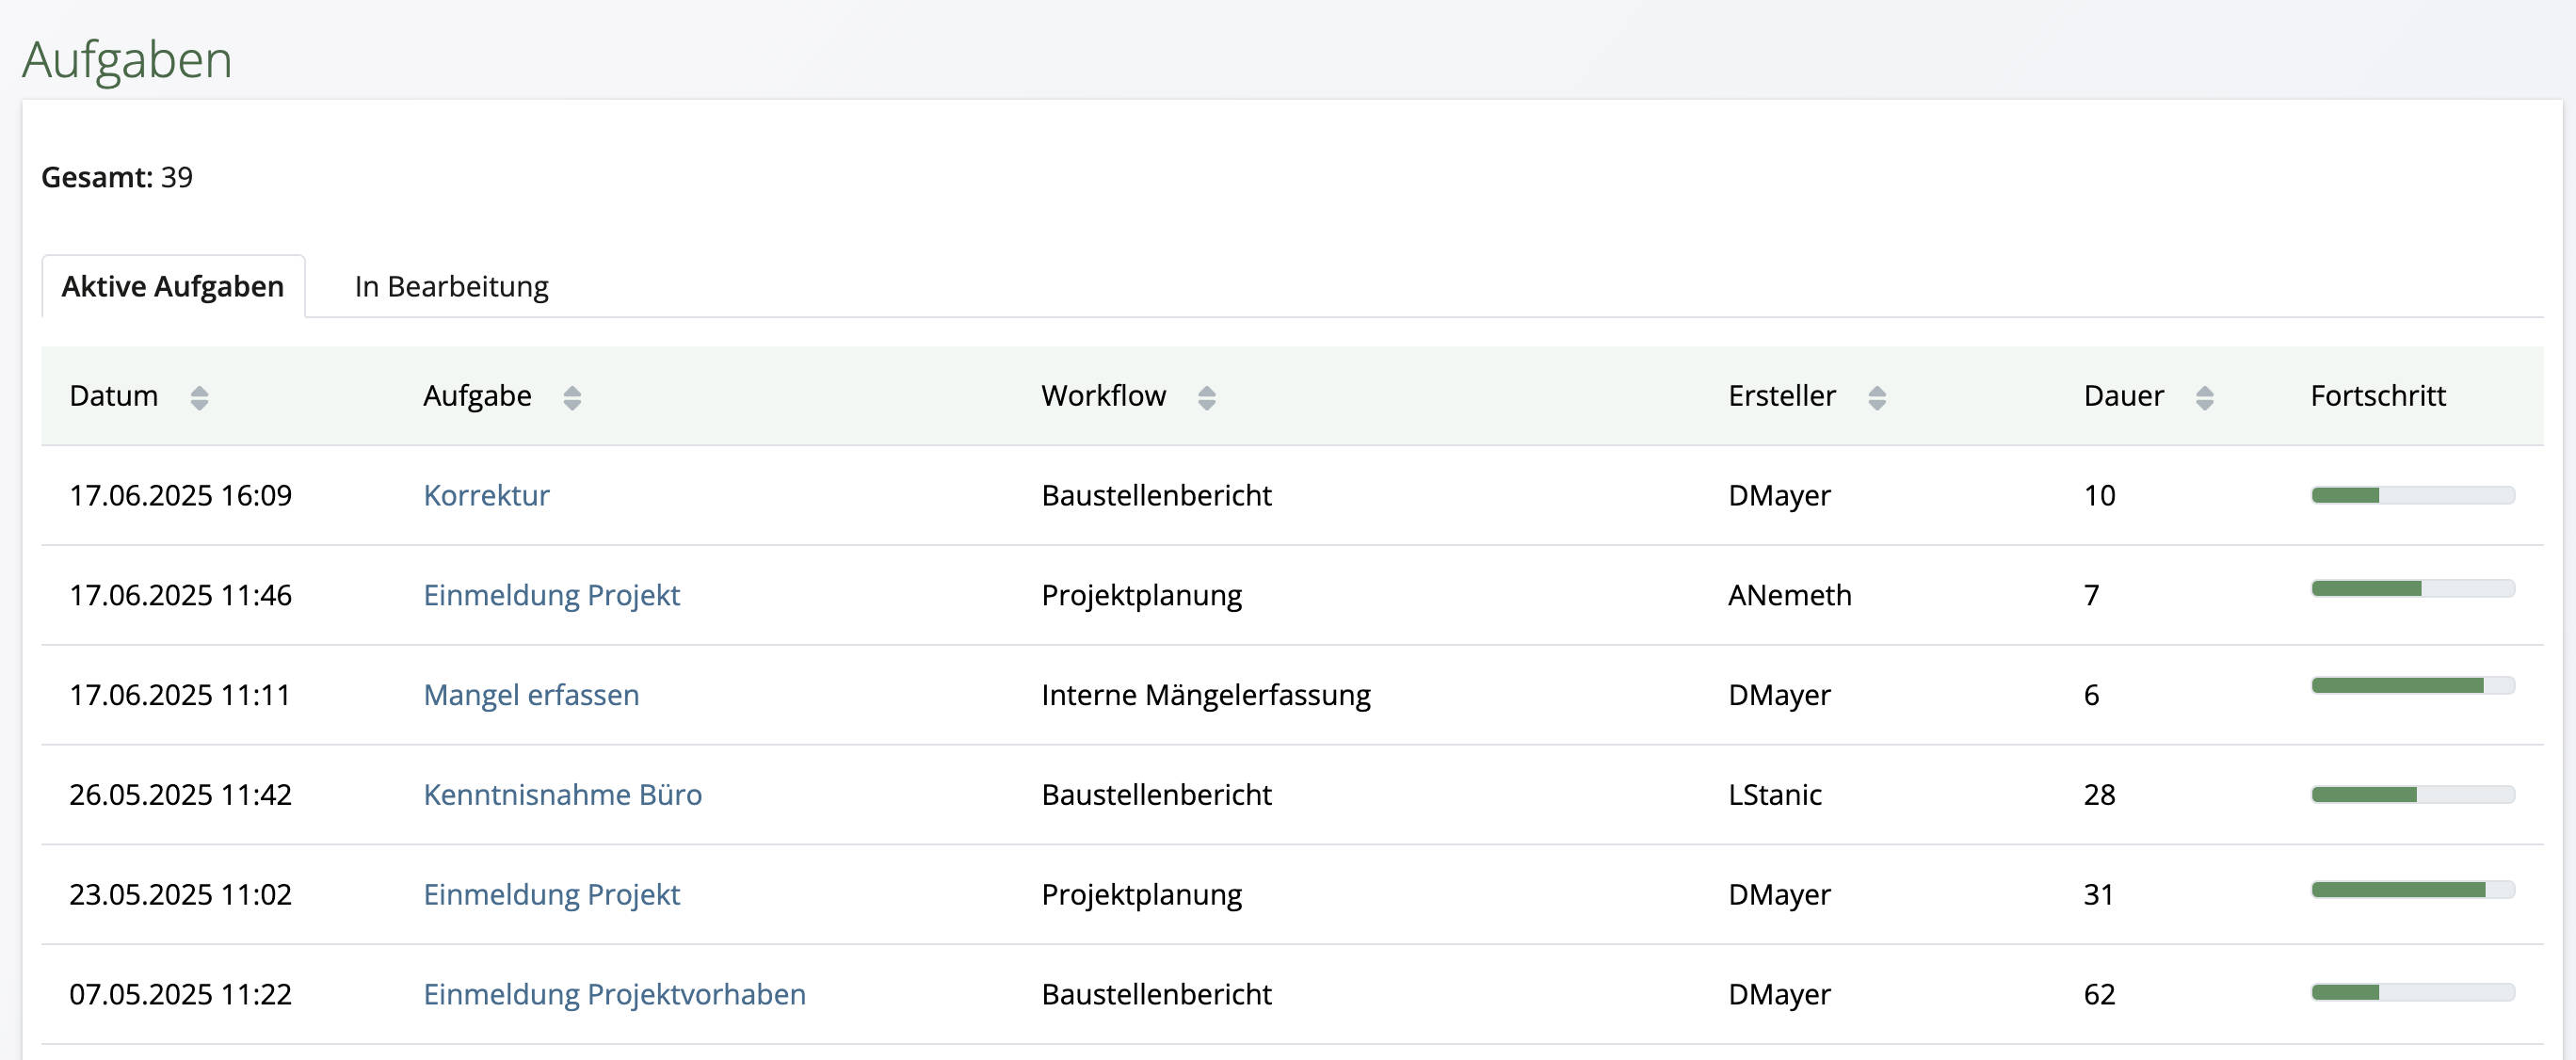This screenshot has height=1060, width=2576.
Task: Click the Gesamt: 39 counter
Action: click(115, 179)
